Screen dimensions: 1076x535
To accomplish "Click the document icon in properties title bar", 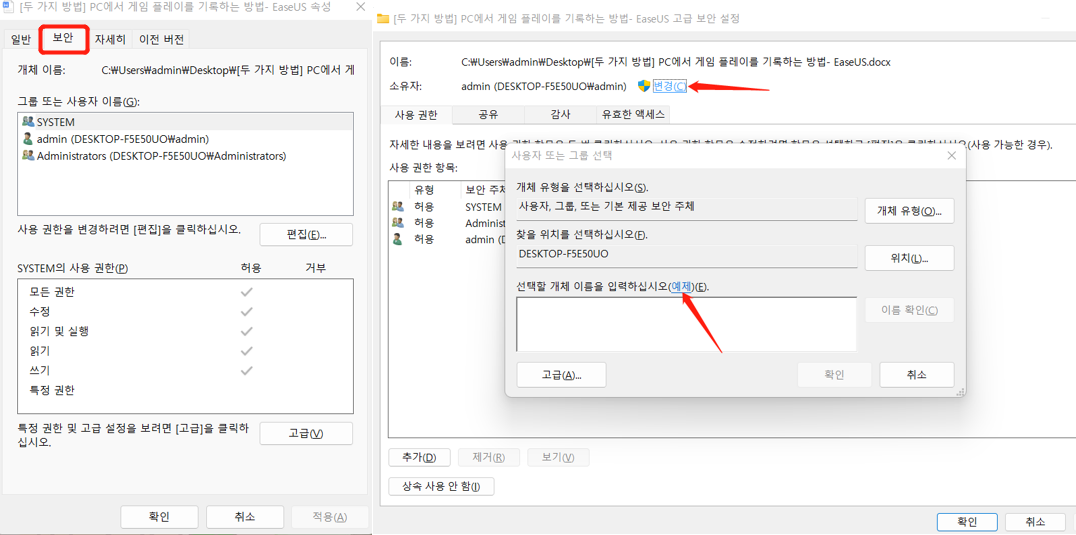I will (8, 8).
